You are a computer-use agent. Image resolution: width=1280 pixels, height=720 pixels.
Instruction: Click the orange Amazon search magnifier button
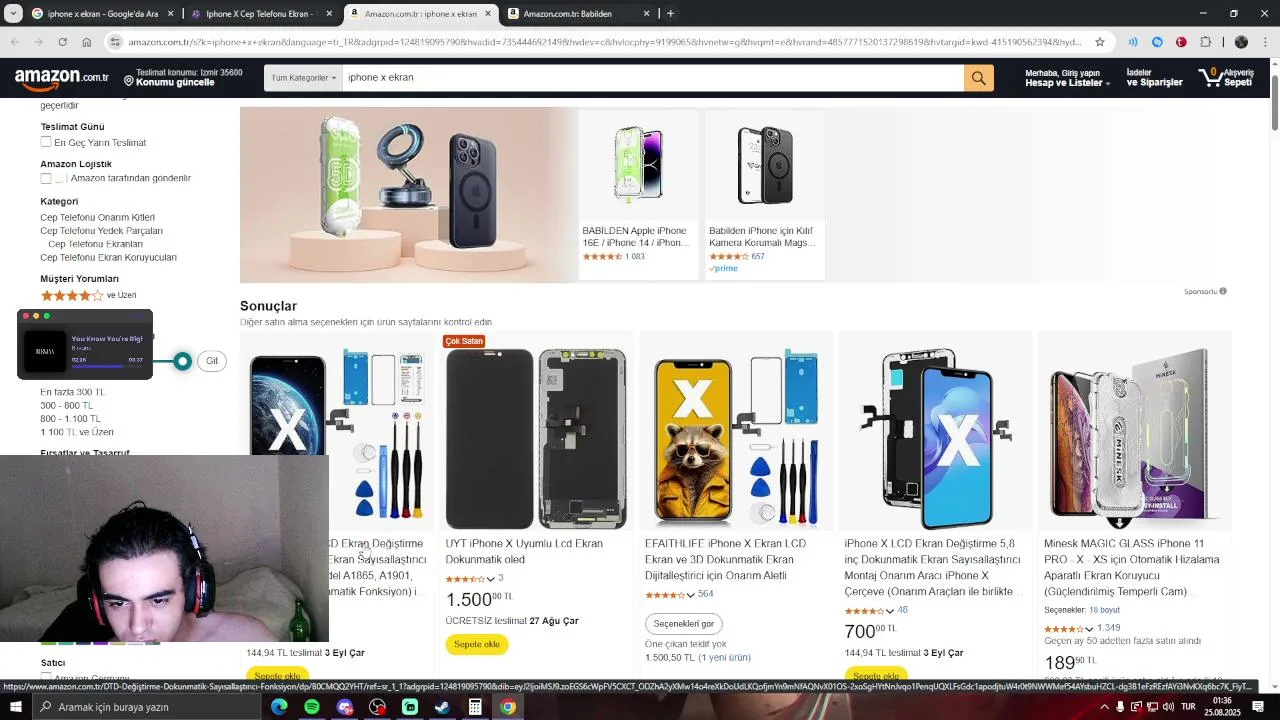pyautogui.click(x=978, y=78)
